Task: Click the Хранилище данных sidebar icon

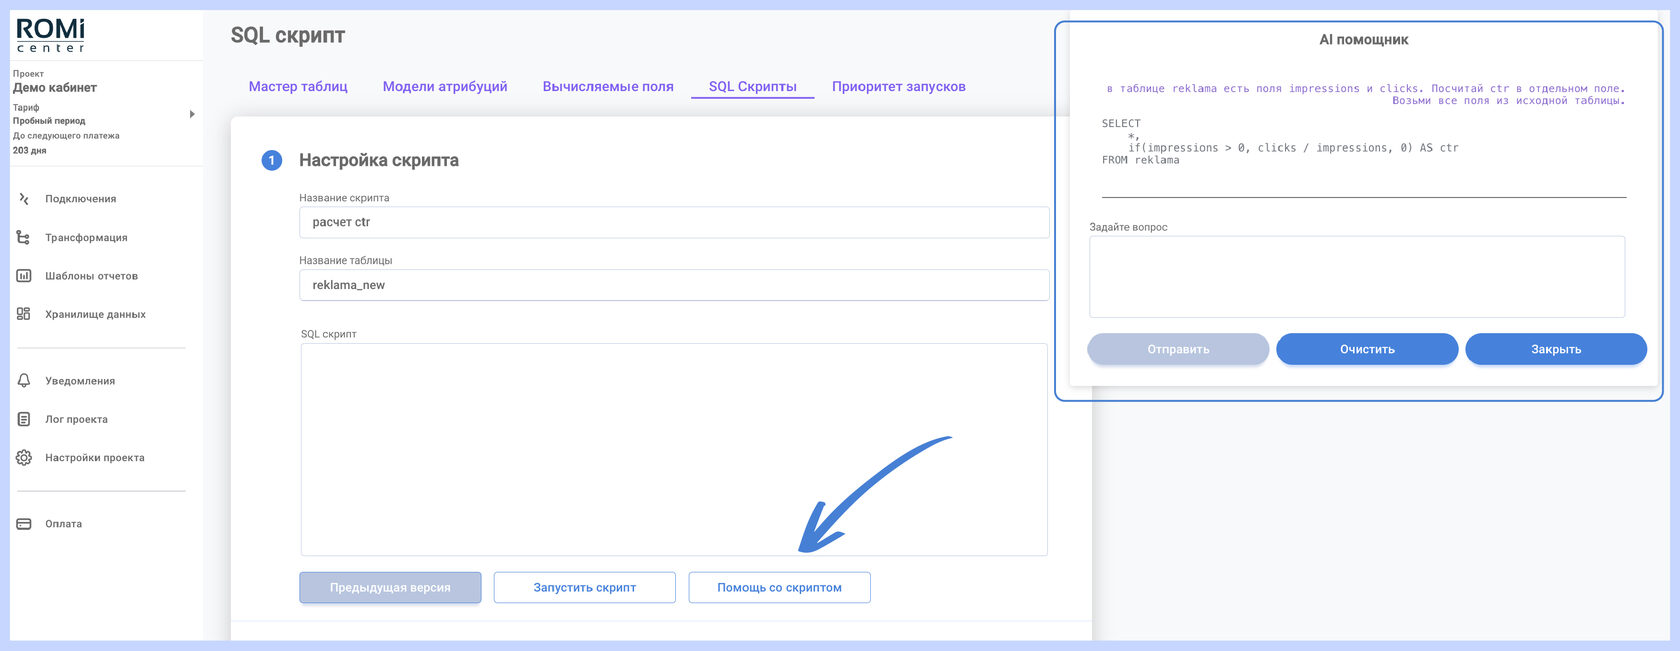Action: (24, 314)
